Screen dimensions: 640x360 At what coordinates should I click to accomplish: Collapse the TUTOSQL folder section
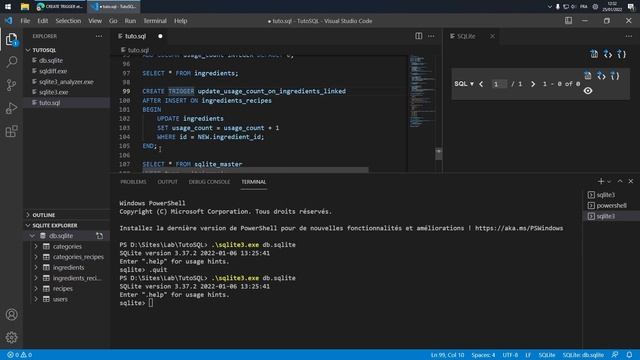pos(67,50)
